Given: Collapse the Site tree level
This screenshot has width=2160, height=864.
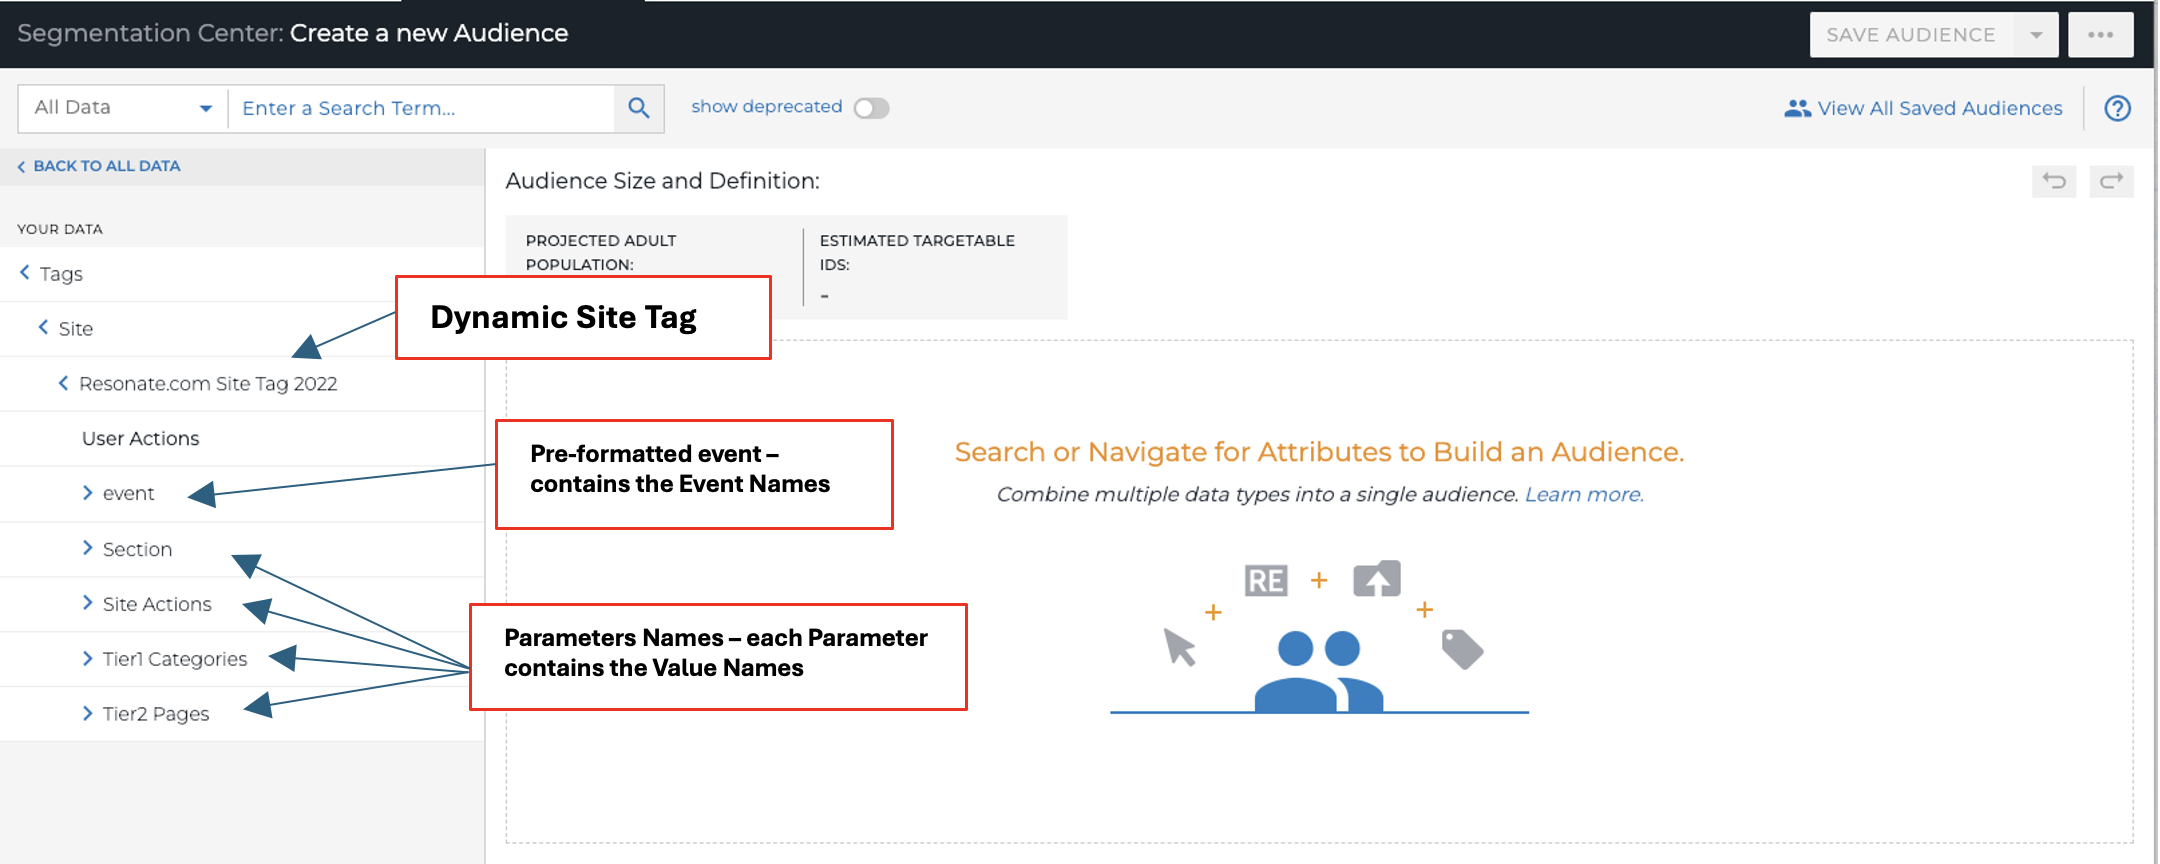Looking at the screenshot, I should tap(43, 328).
